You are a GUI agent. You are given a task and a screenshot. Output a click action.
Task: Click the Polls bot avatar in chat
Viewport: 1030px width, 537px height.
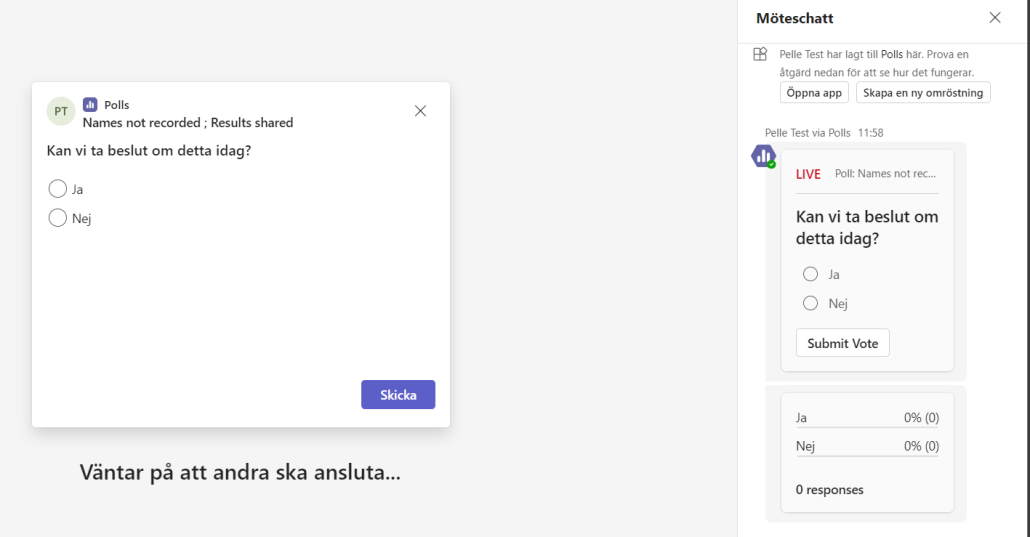coord(763,156)
